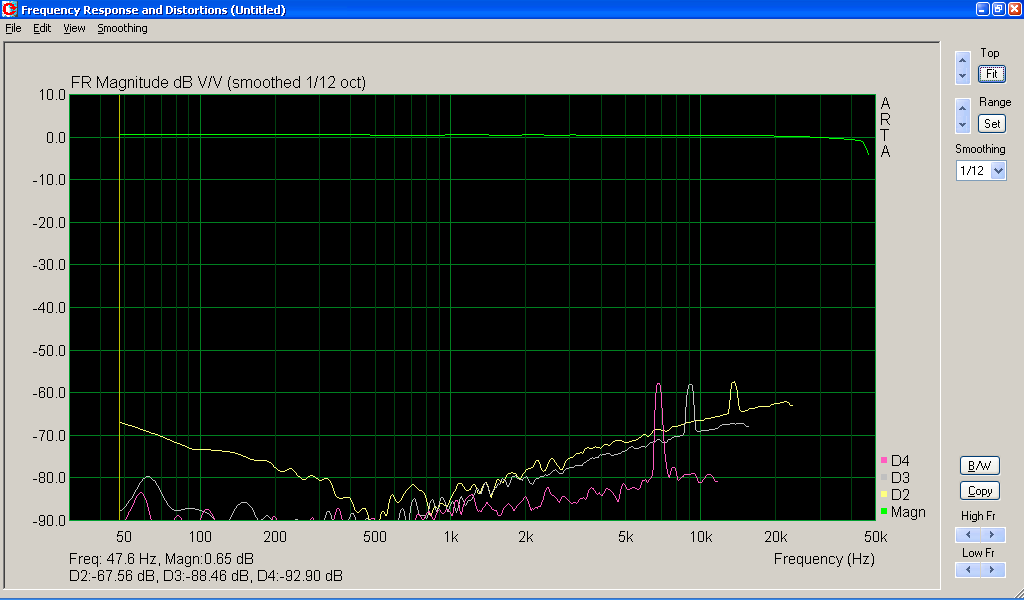Minimize the Frequency Response window
This screenshot has width=1024, height=600.
pyautogui.click(x=983, y=9)
